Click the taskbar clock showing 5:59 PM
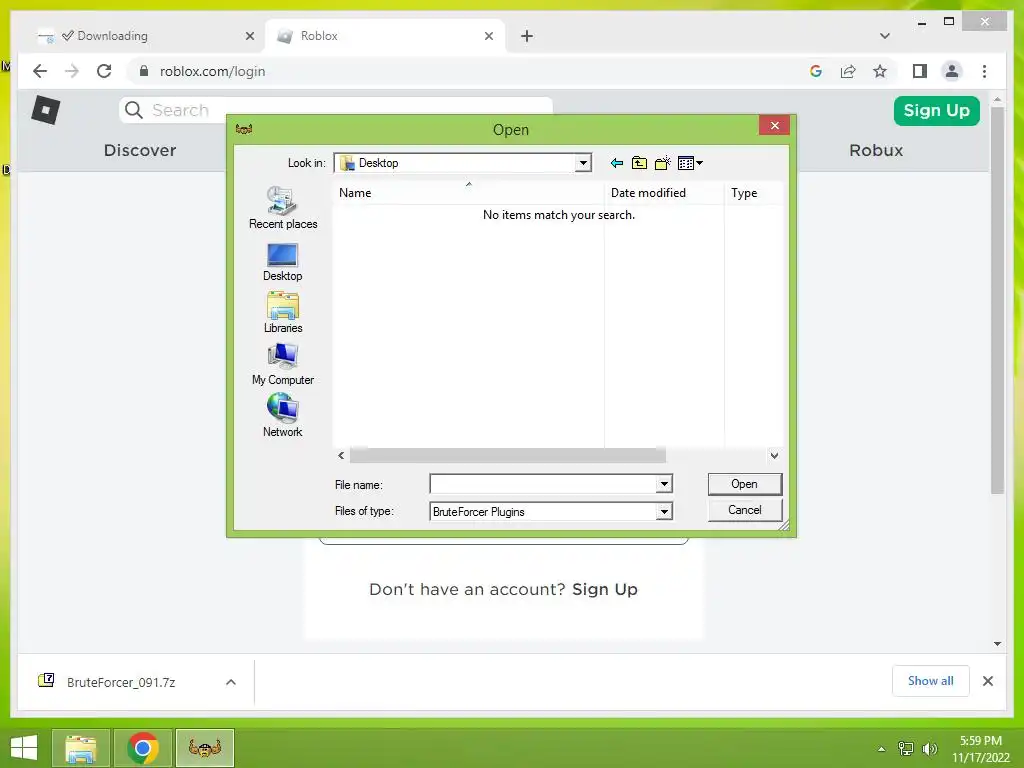 point(980,748)
